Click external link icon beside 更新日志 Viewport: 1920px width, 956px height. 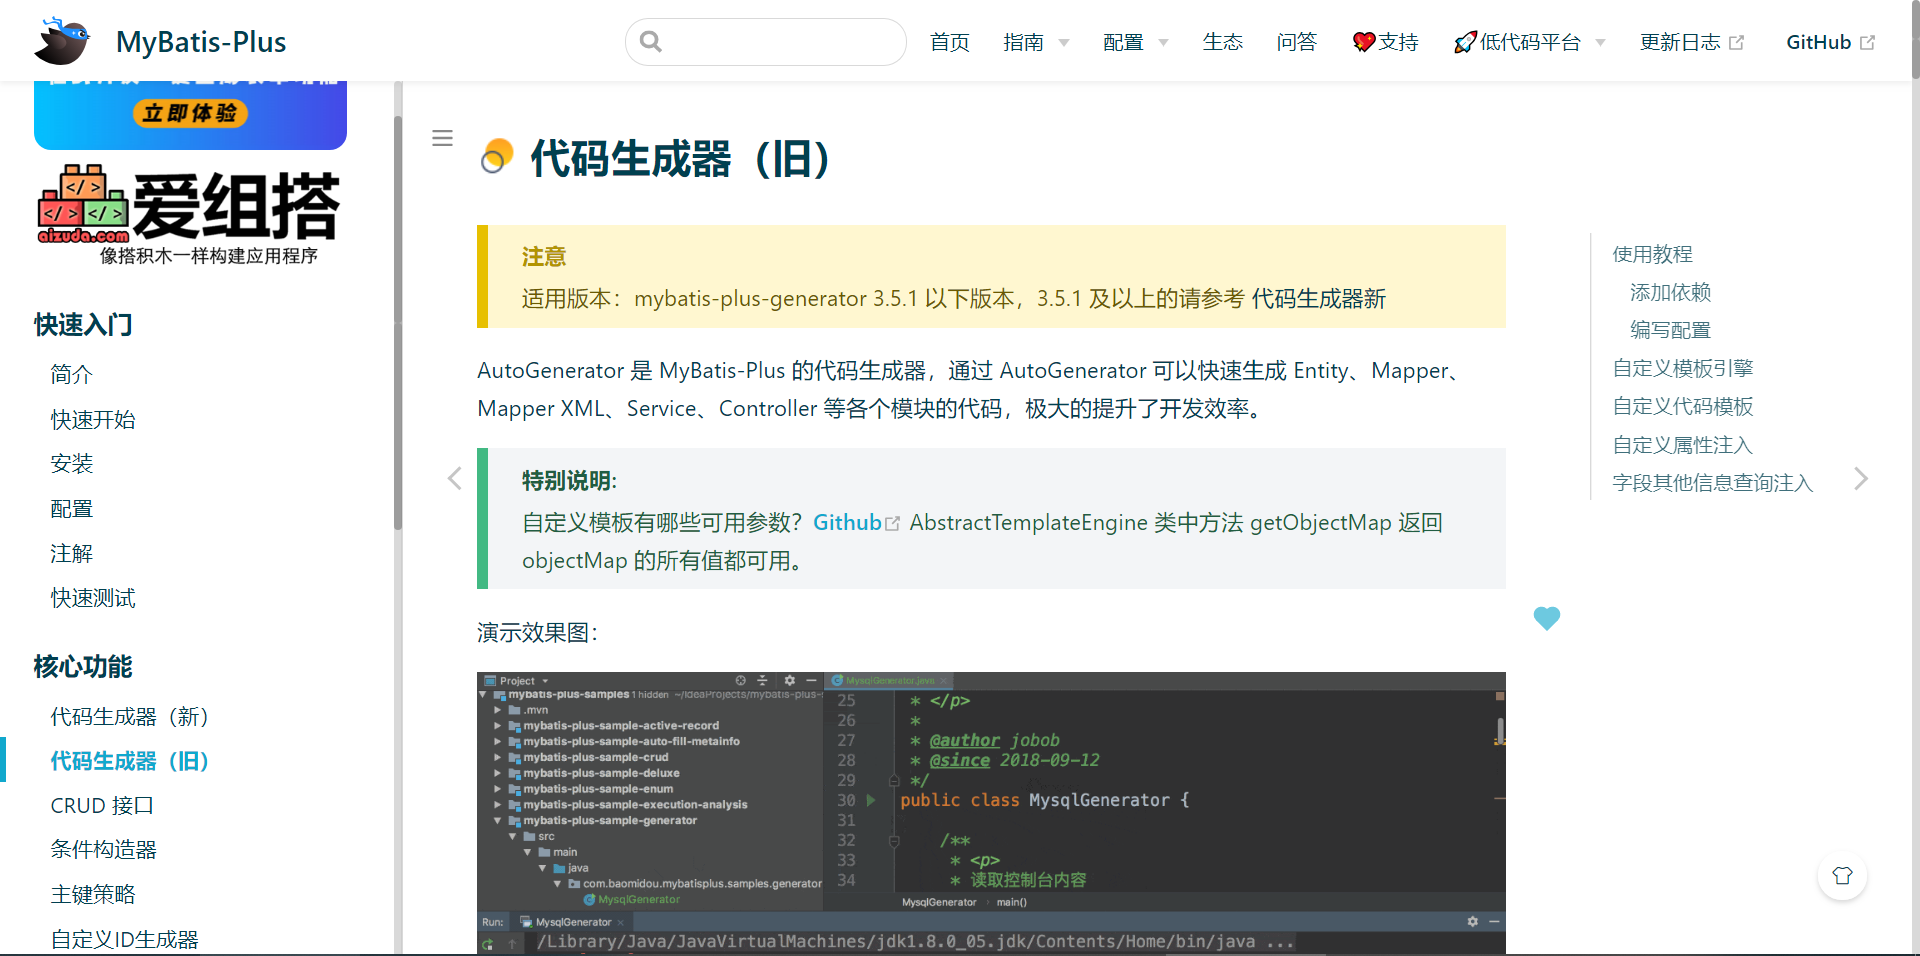(1736, 43)
